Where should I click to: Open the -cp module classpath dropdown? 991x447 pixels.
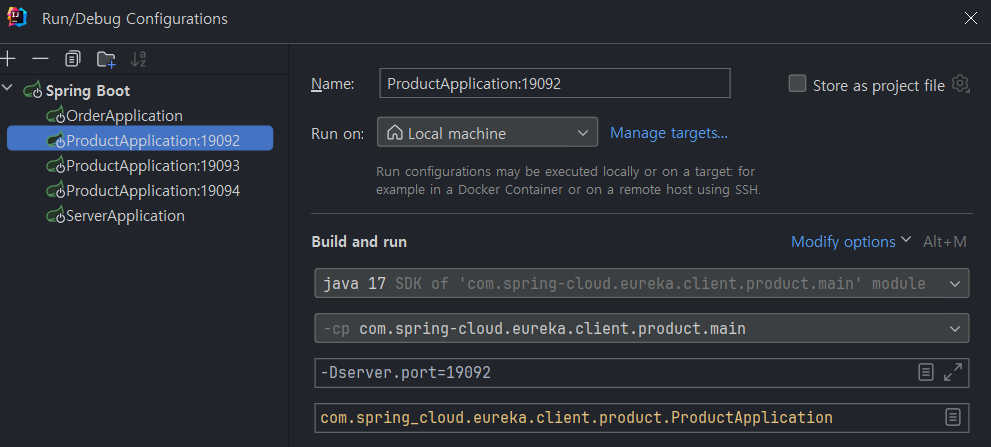point(641,328)
